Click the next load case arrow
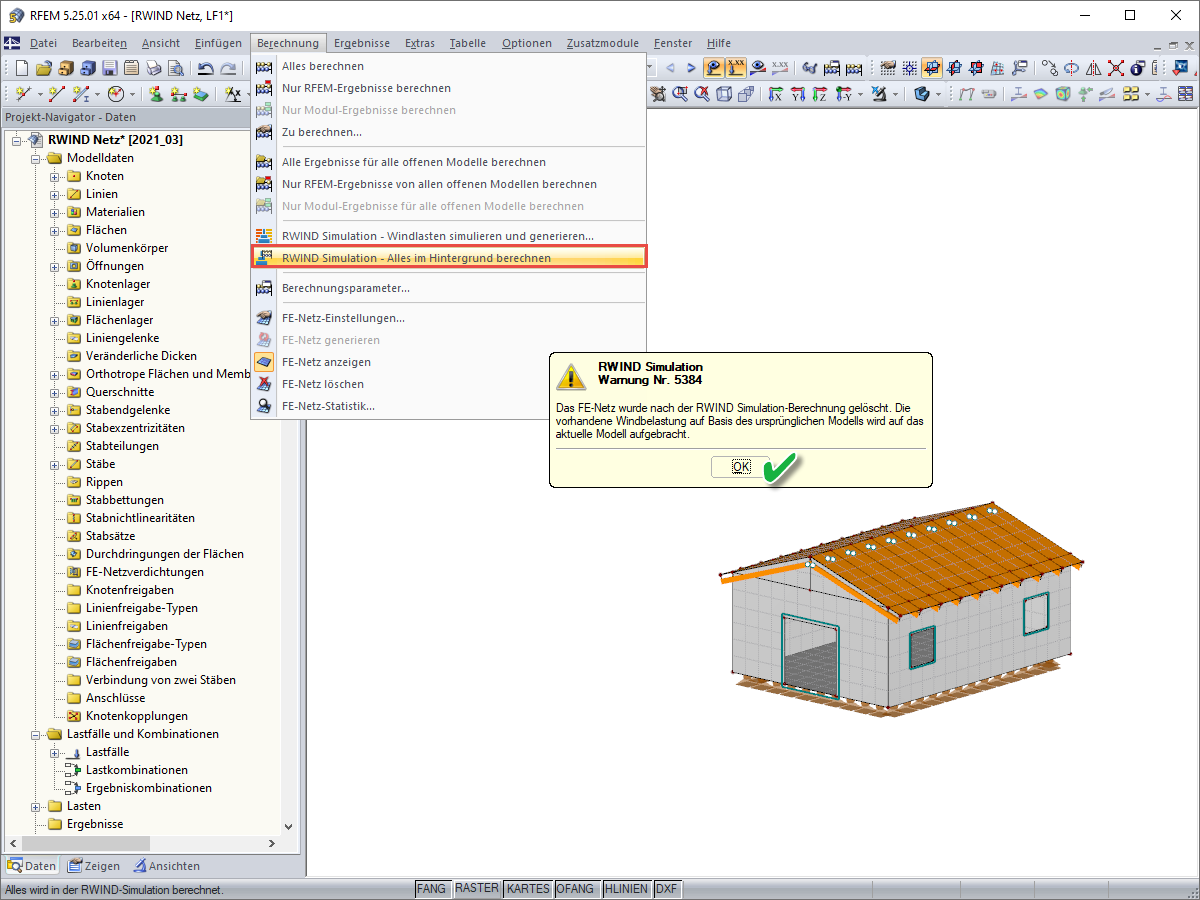 pos(691,68)
